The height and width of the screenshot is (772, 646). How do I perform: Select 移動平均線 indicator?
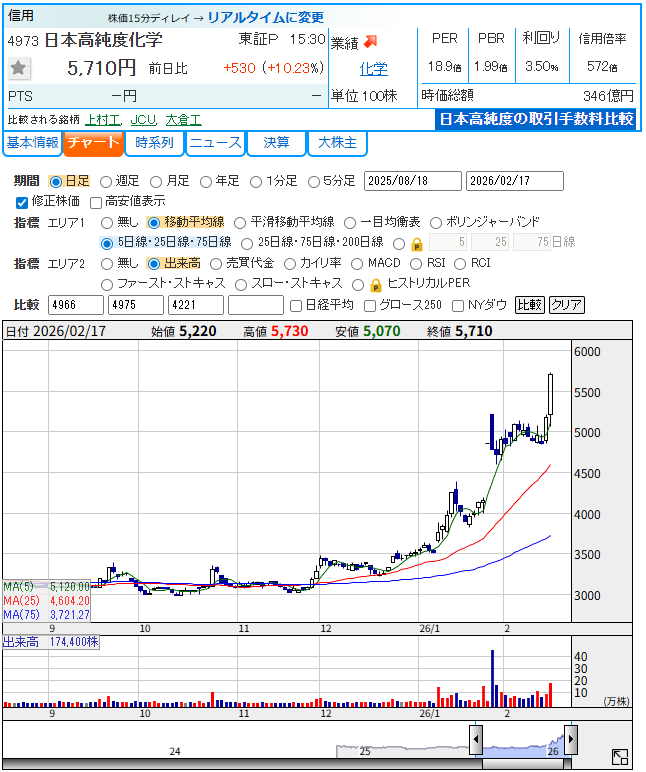tap(154, 223)
